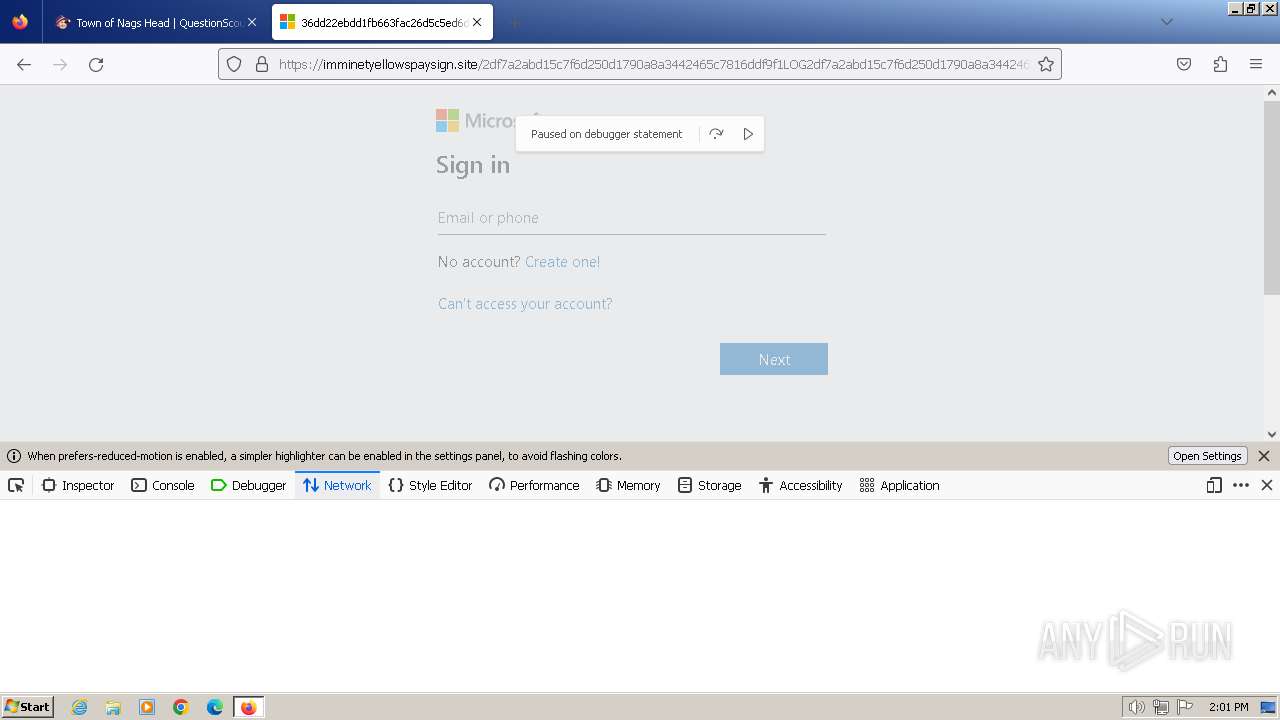The width and height of the screenshot is (1280, 720).
Task: Go back to previous page
Action: pyautogui.click(x=24, y=64)
